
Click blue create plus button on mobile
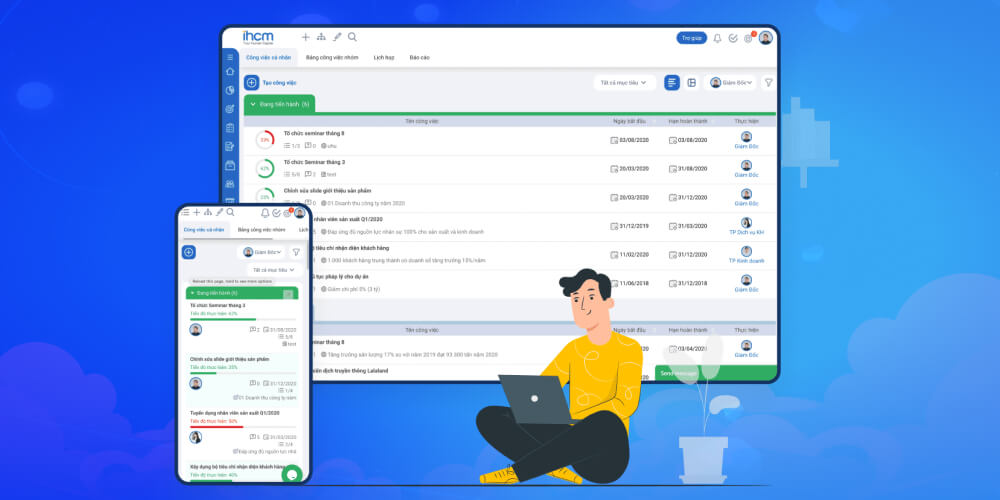pyautogui.click(x=188, y=252)
